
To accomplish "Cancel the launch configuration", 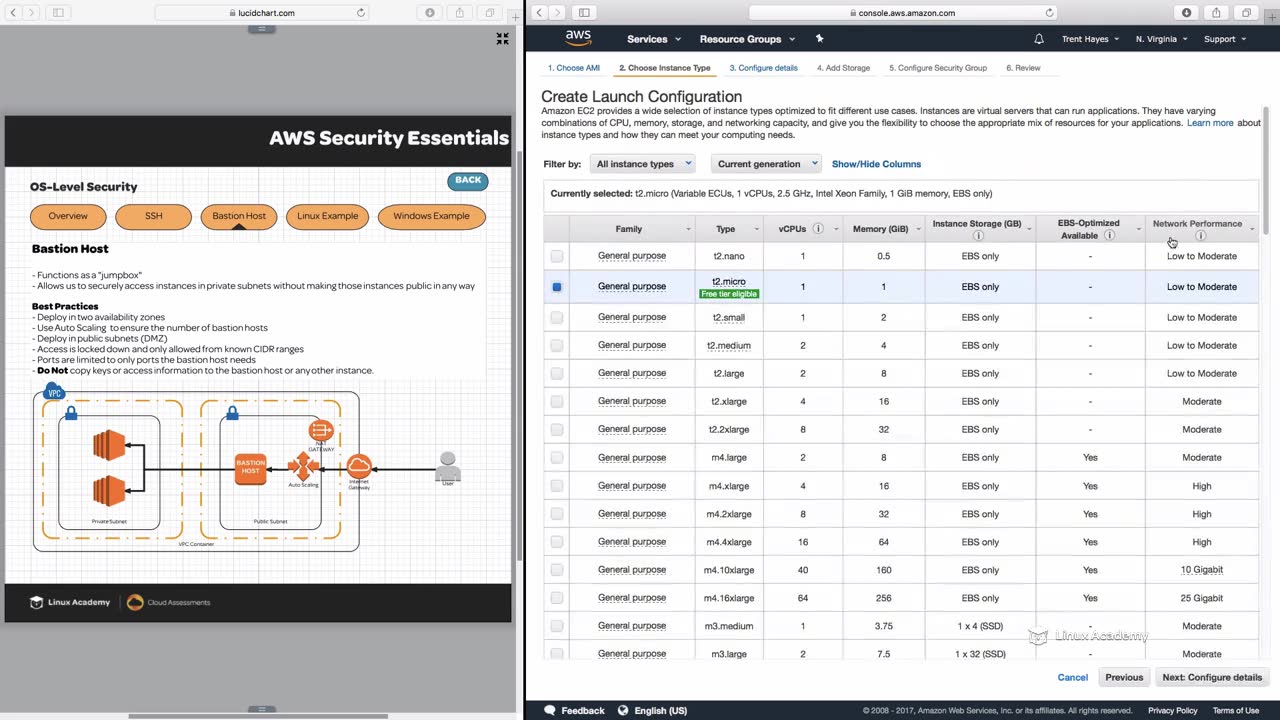I will click(1073, 677).
